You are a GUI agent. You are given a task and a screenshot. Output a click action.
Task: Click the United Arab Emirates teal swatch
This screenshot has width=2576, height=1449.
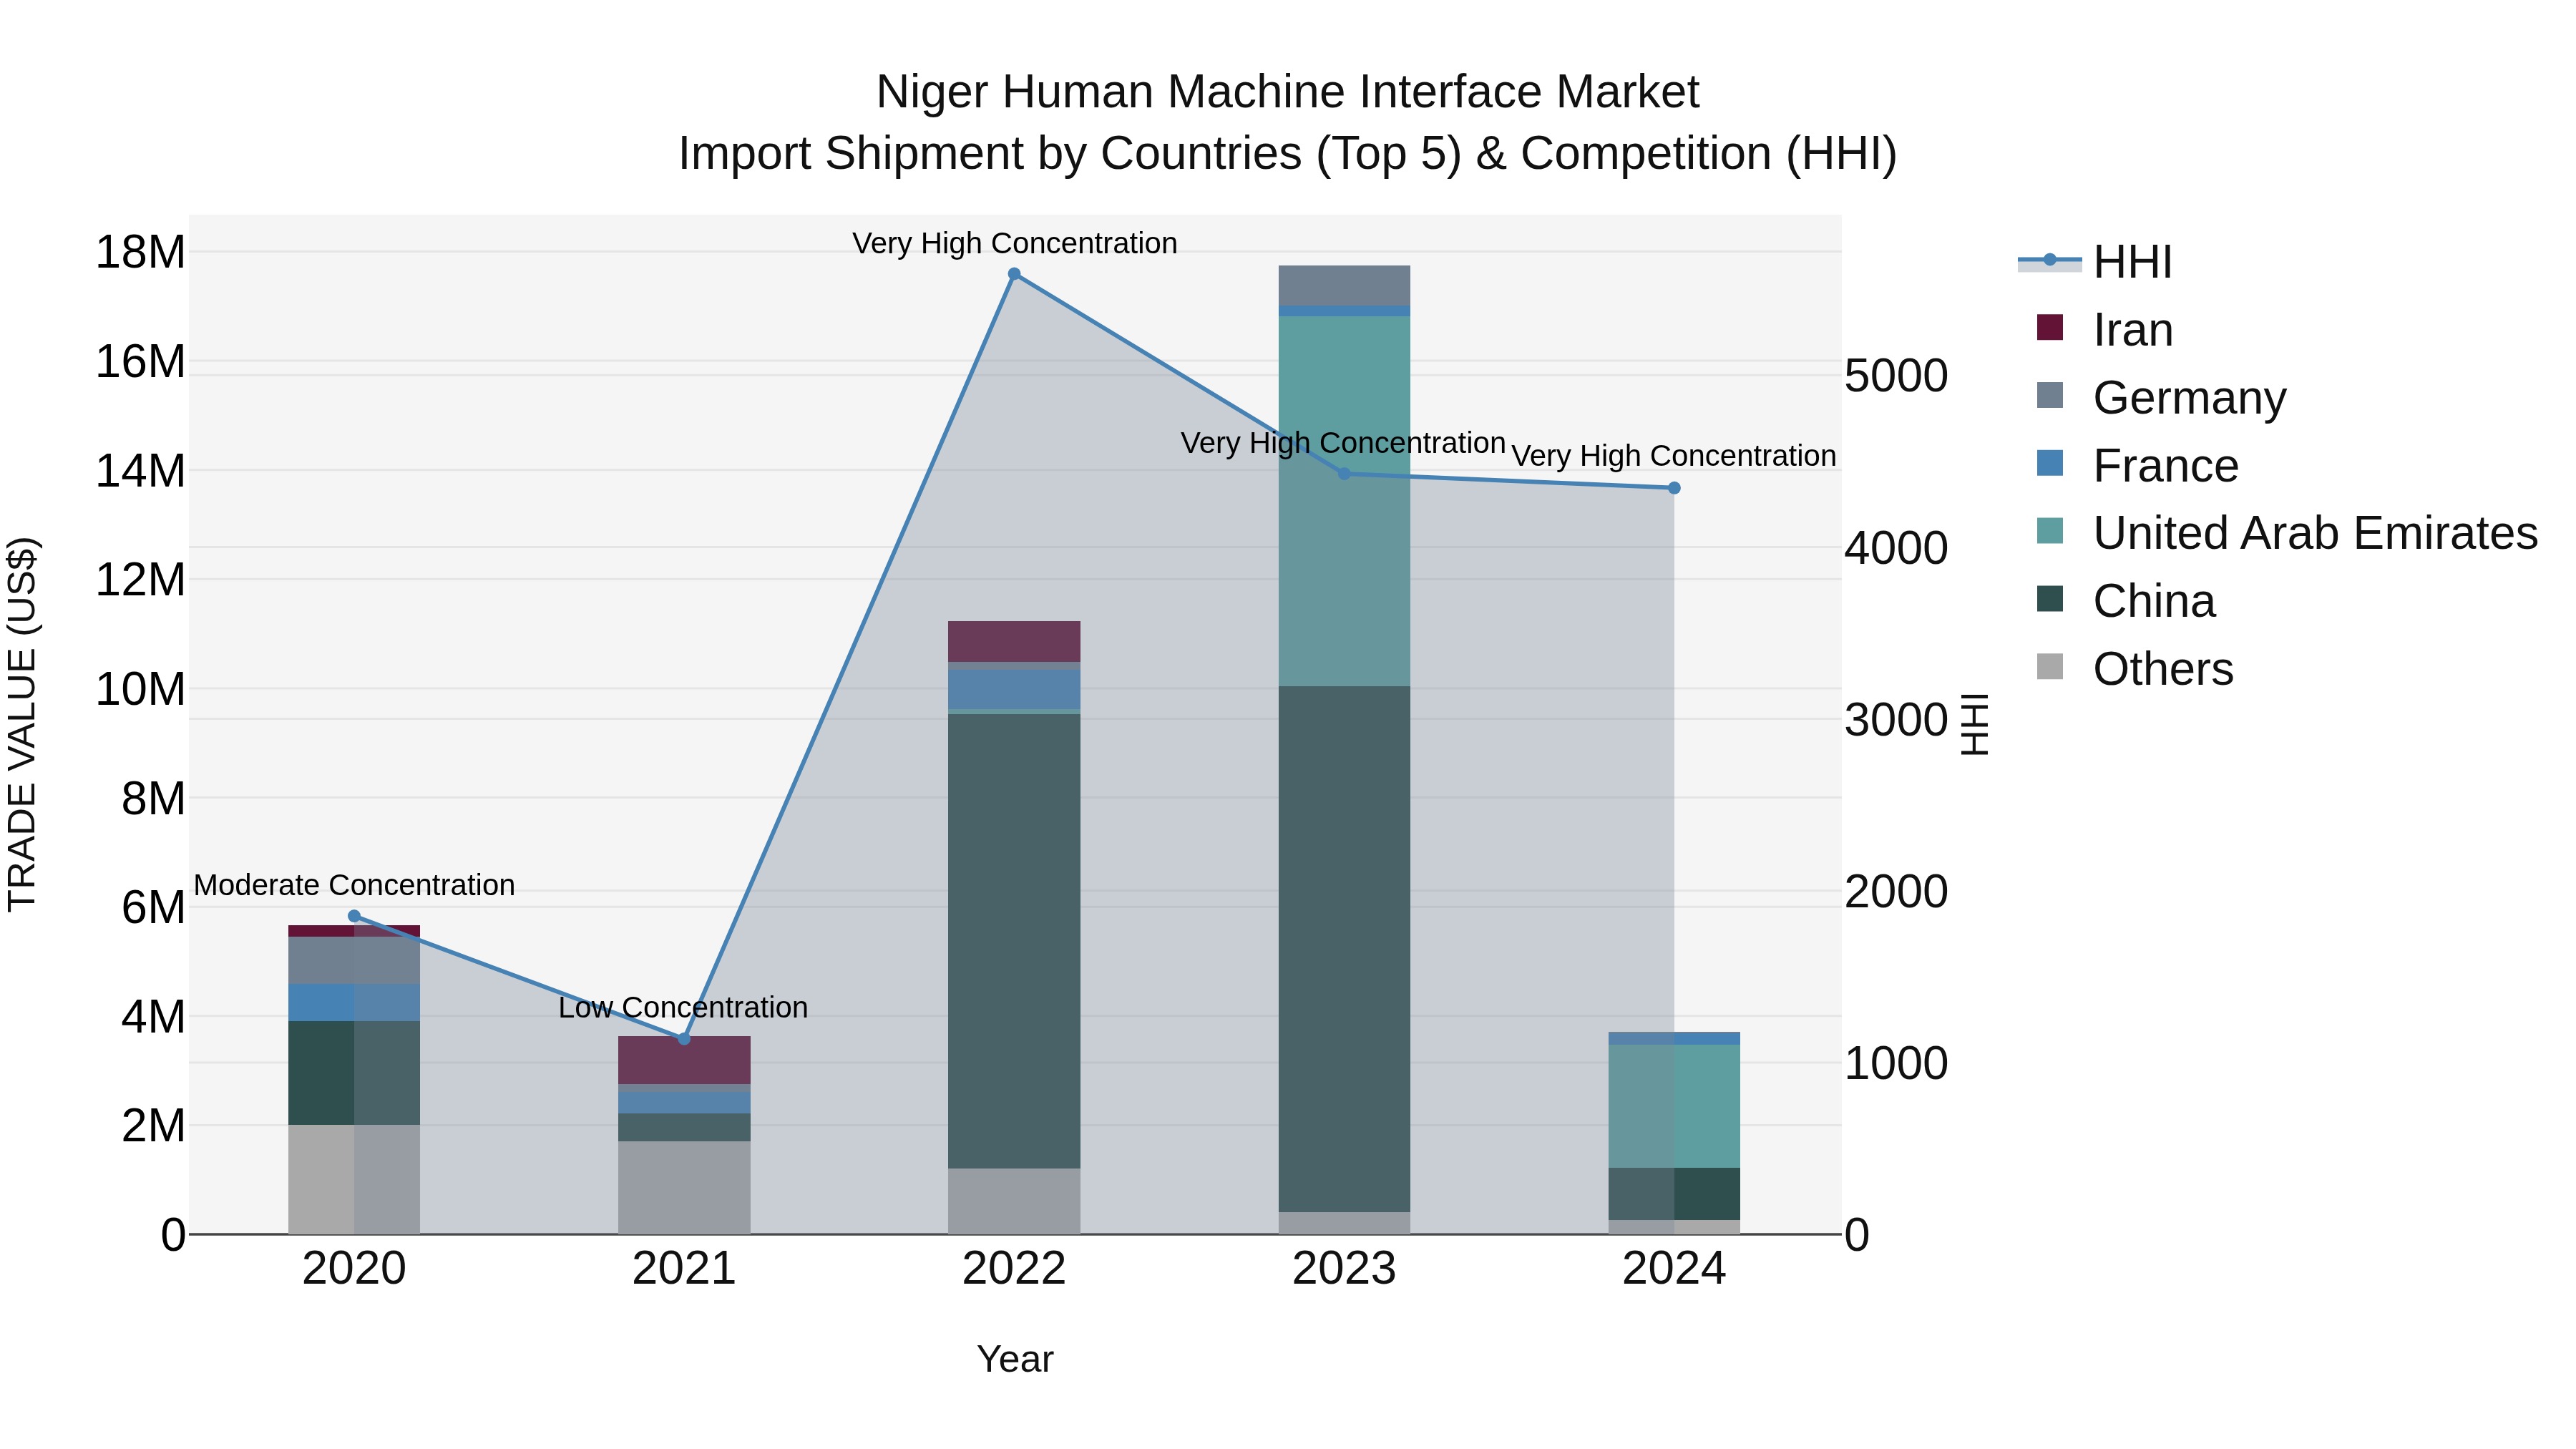tap(2050, 530)
